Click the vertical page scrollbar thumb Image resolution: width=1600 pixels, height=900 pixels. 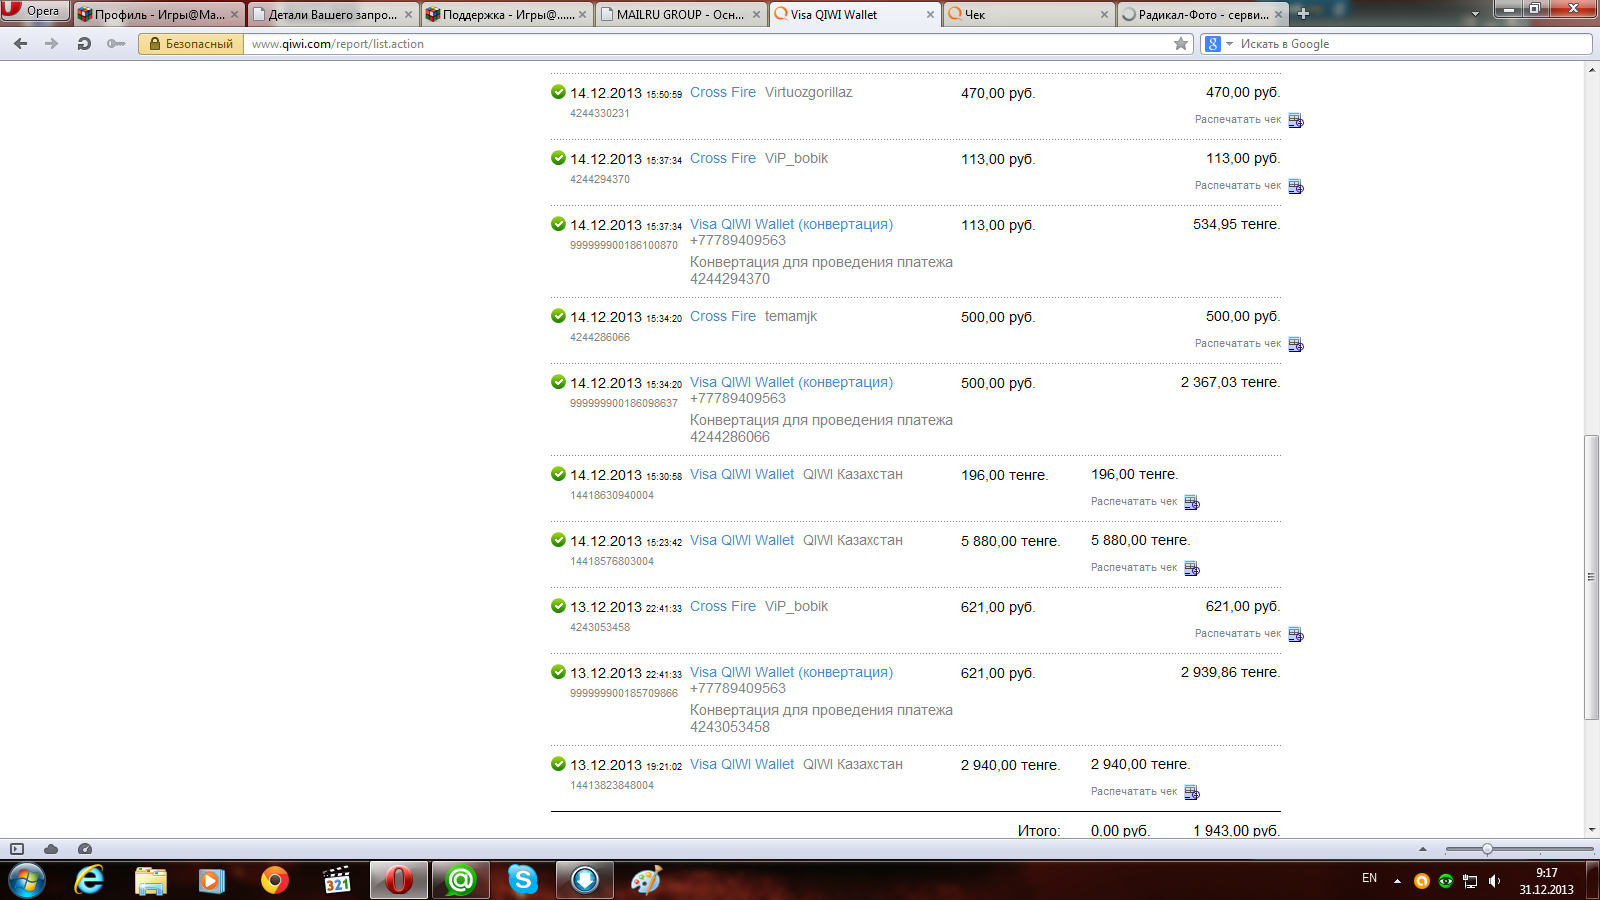tap(1591, 577)
